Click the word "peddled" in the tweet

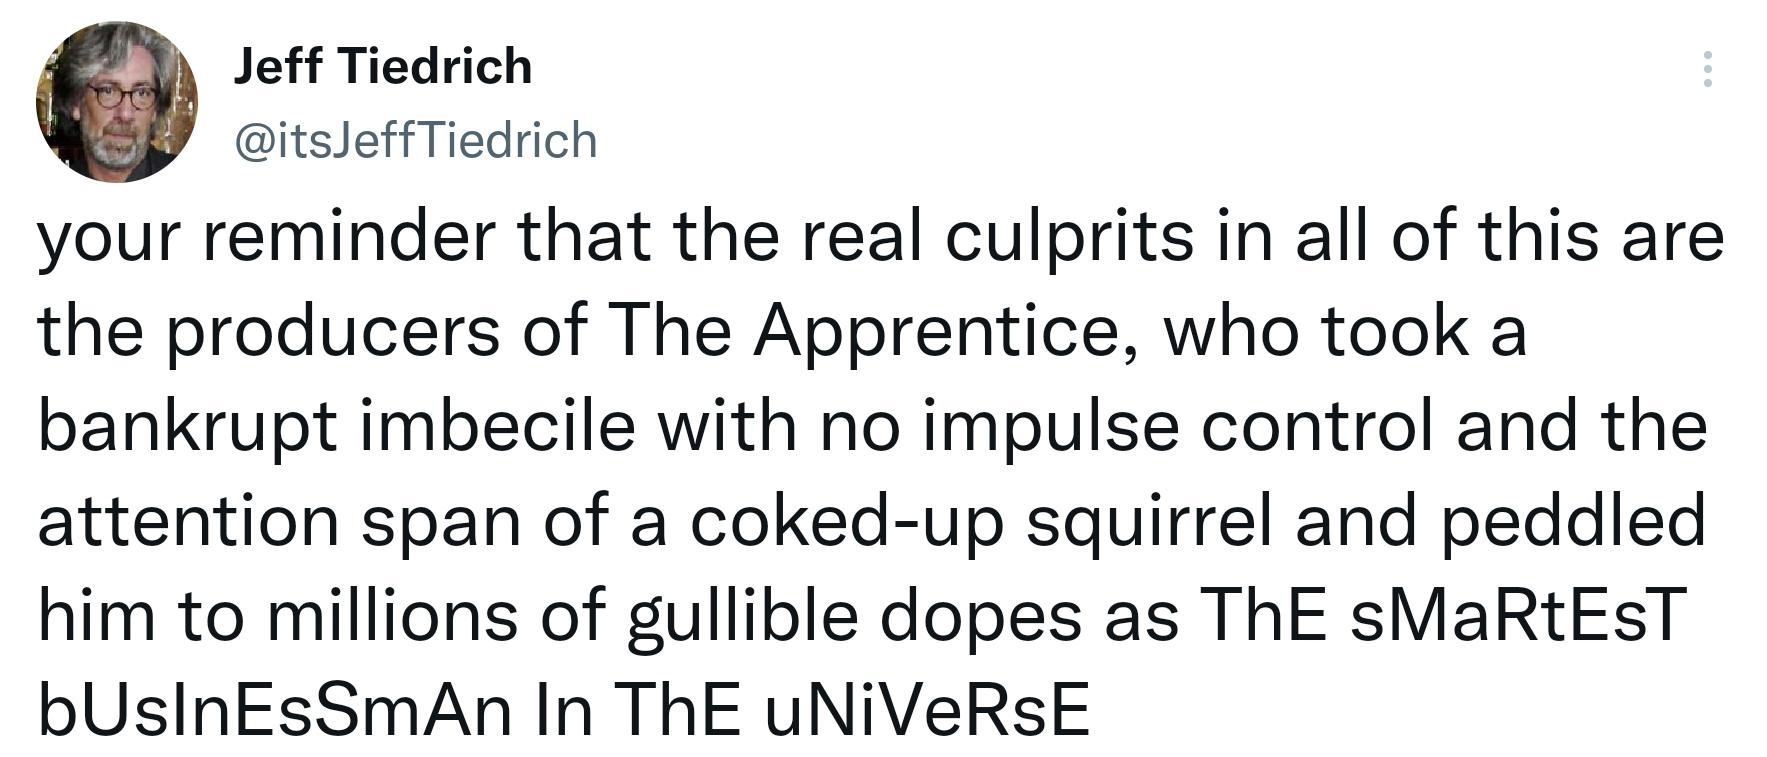(1572, 521)
